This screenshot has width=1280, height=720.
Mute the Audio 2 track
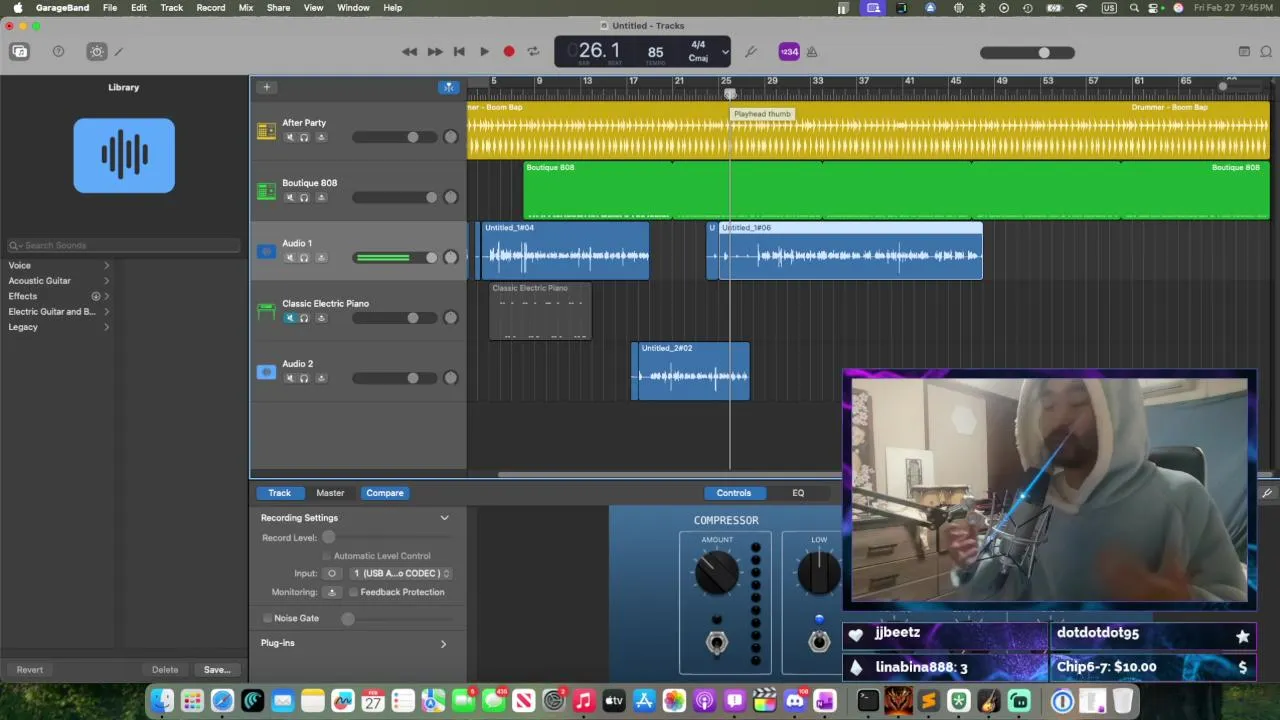click(x=290, y=378)
